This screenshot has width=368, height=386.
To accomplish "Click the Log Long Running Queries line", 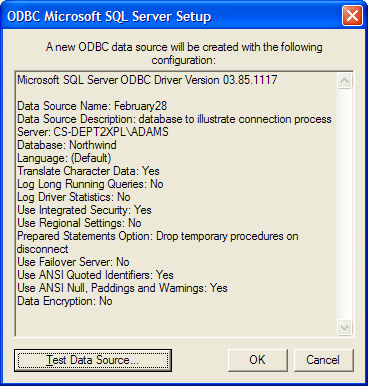I will 90,184.
